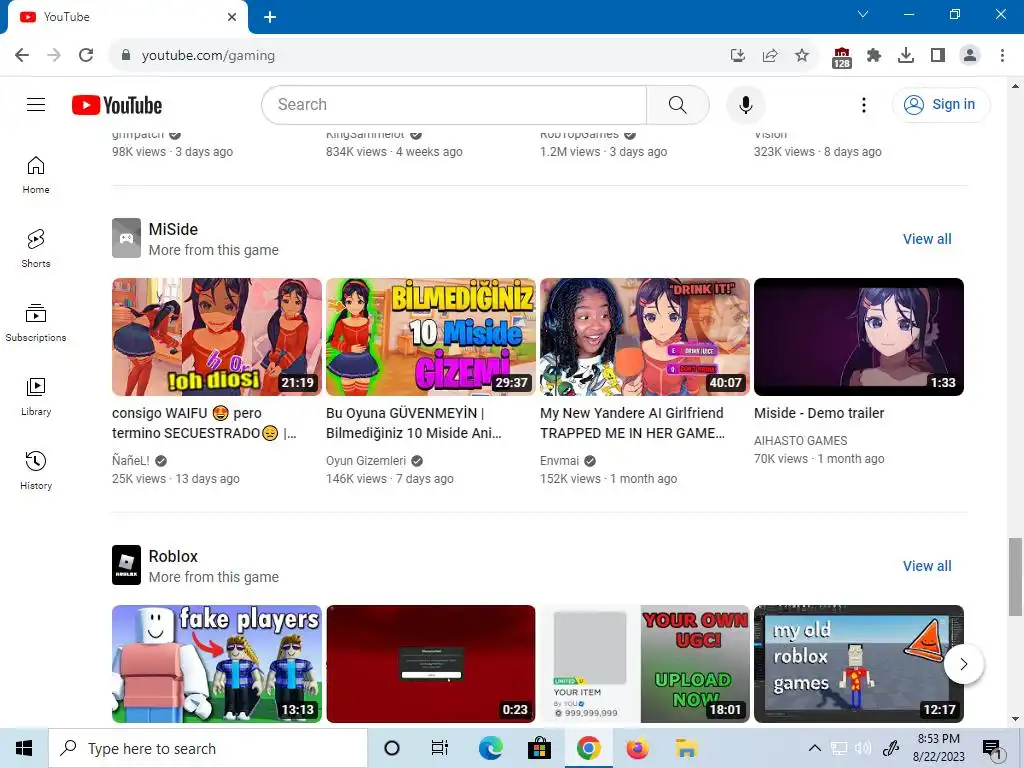Open File Explorer from taskbar

coord(686,748)
